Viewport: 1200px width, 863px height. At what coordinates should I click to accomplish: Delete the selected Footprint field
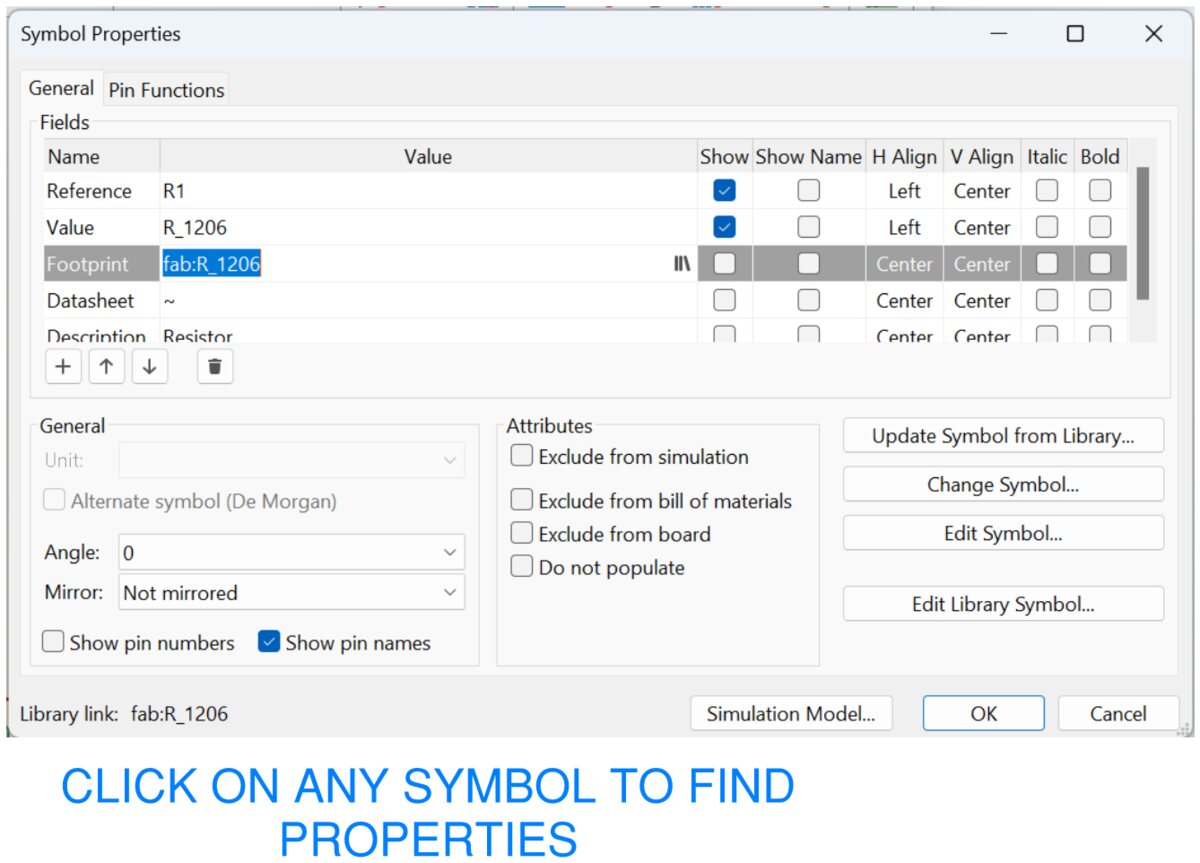click(214, 366)
